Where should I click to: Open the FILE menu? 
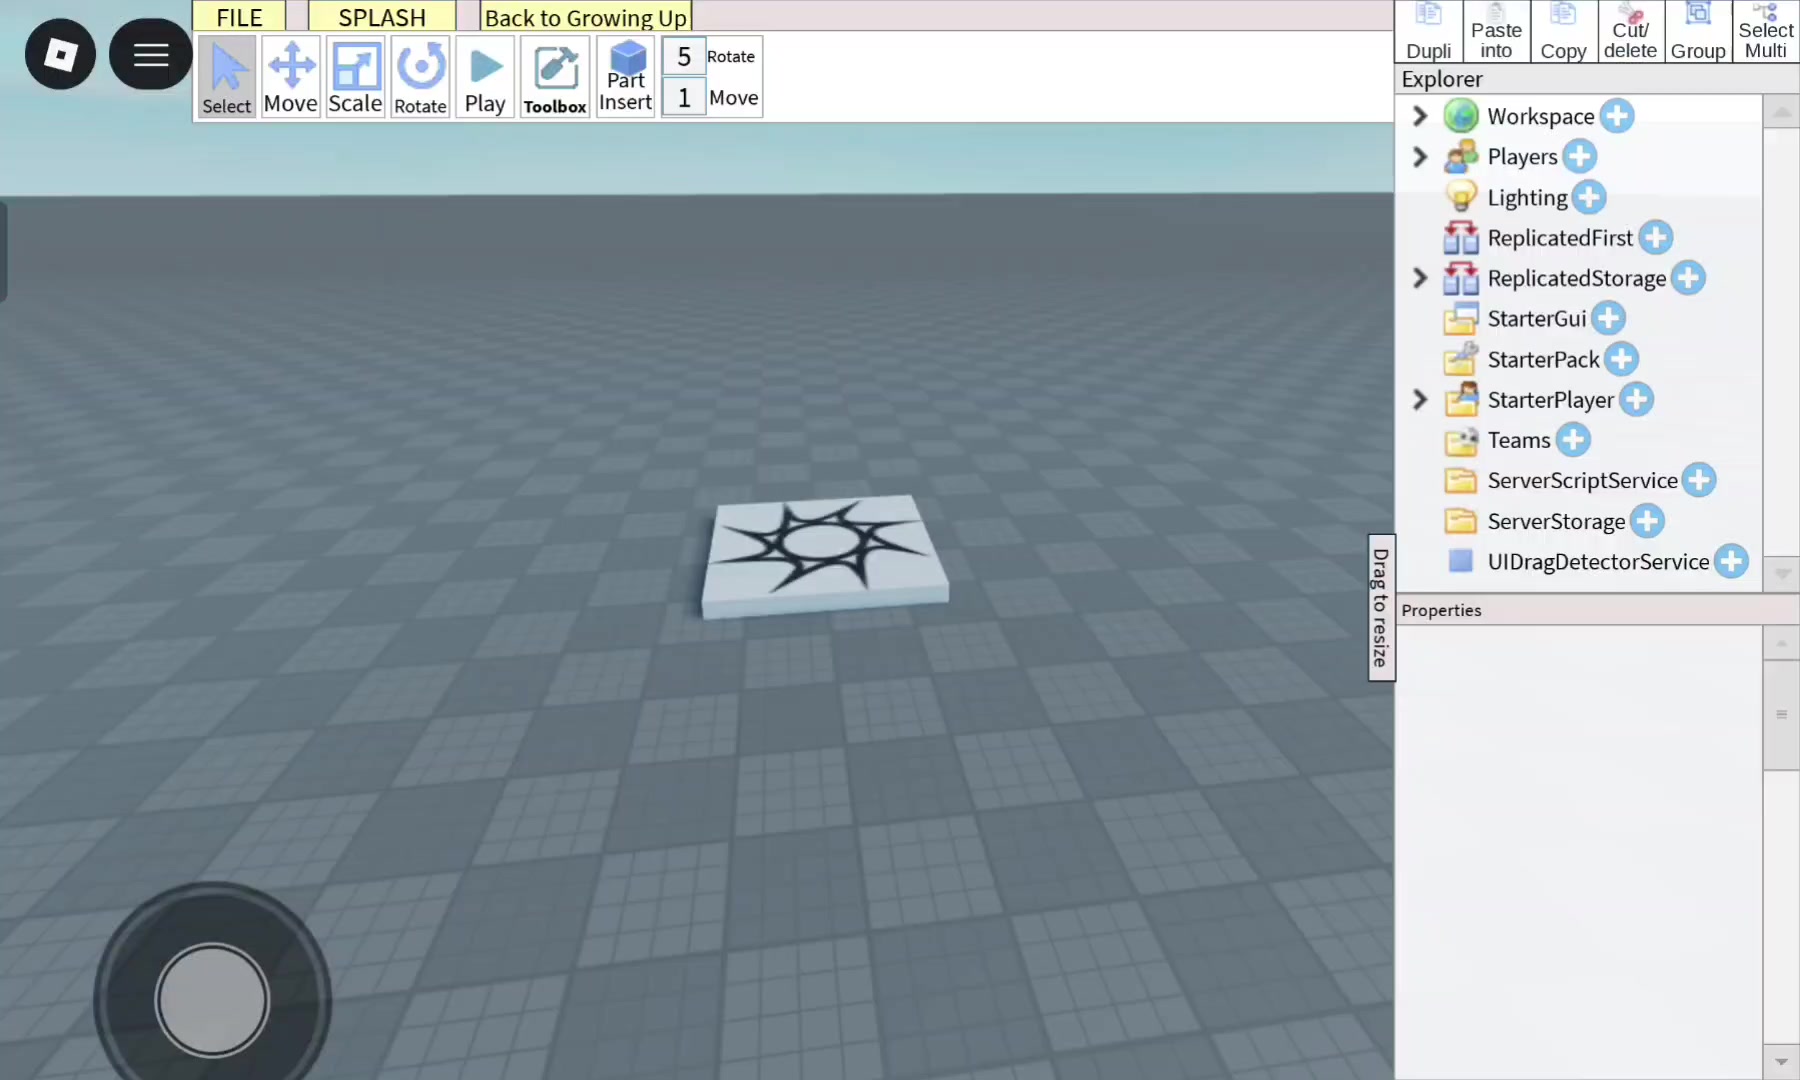point(239,16)
